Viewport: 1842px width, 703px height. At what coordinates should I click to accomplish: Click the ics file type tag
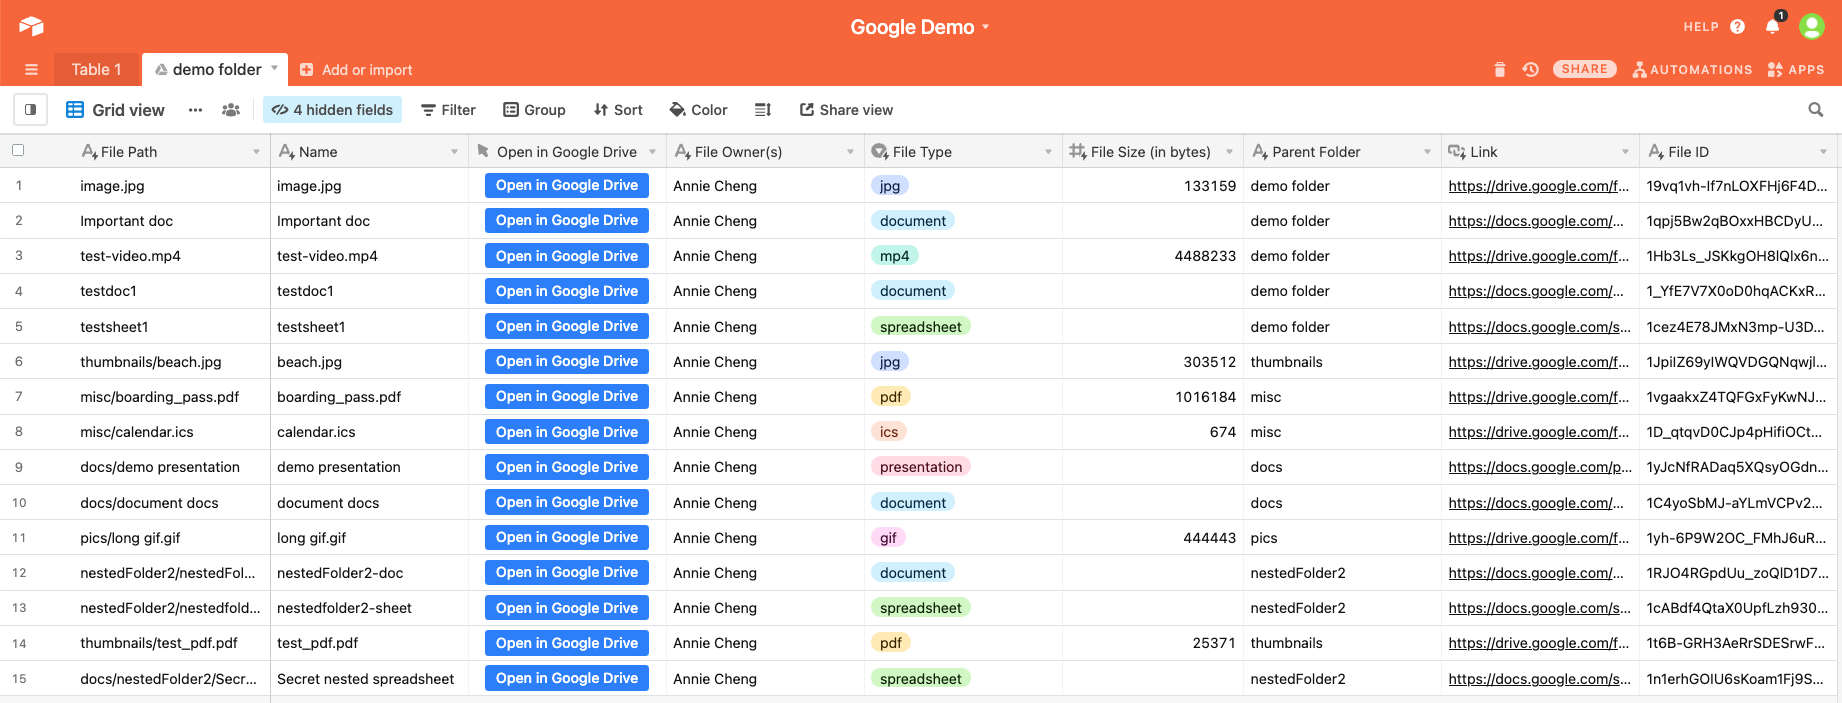click(x=889, y=432)
